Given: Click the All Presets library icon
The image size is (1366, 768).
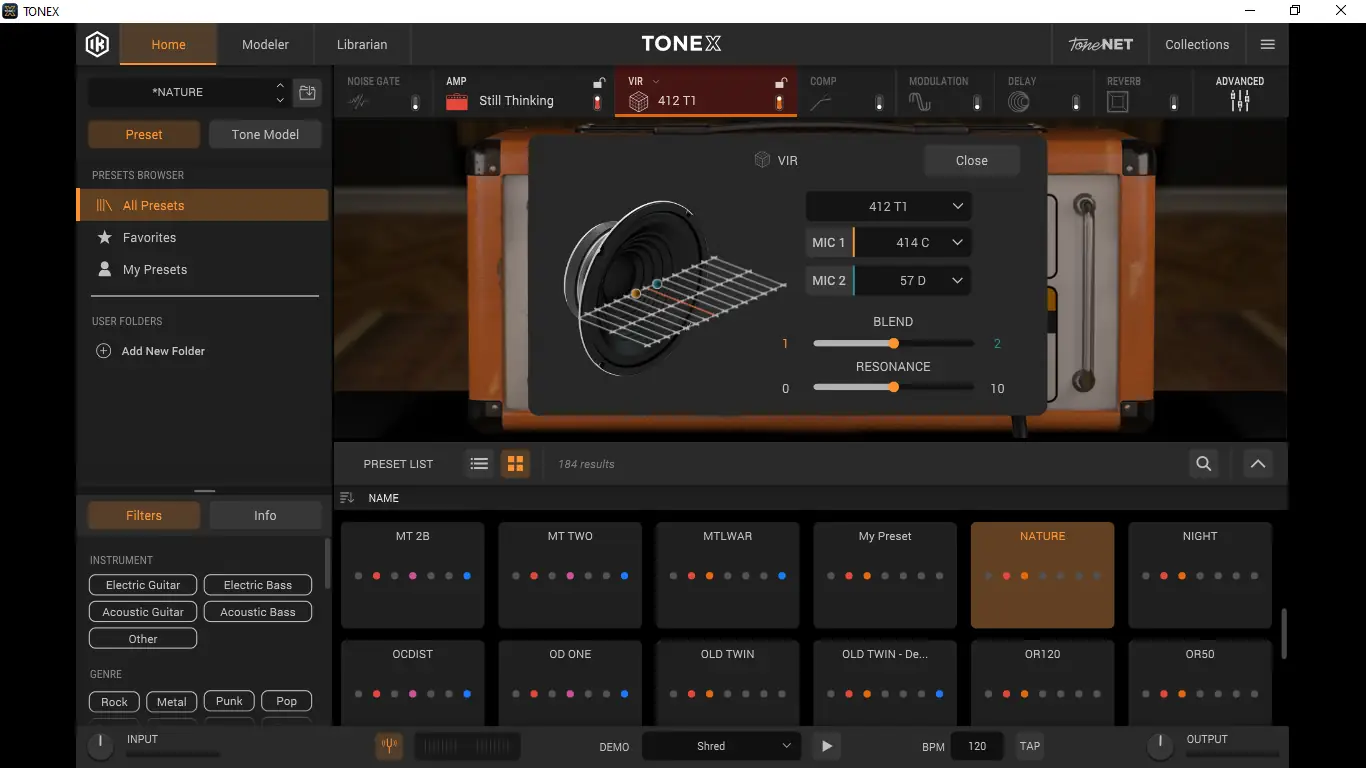Looking at the screenshot, I should tap(104, 205).
